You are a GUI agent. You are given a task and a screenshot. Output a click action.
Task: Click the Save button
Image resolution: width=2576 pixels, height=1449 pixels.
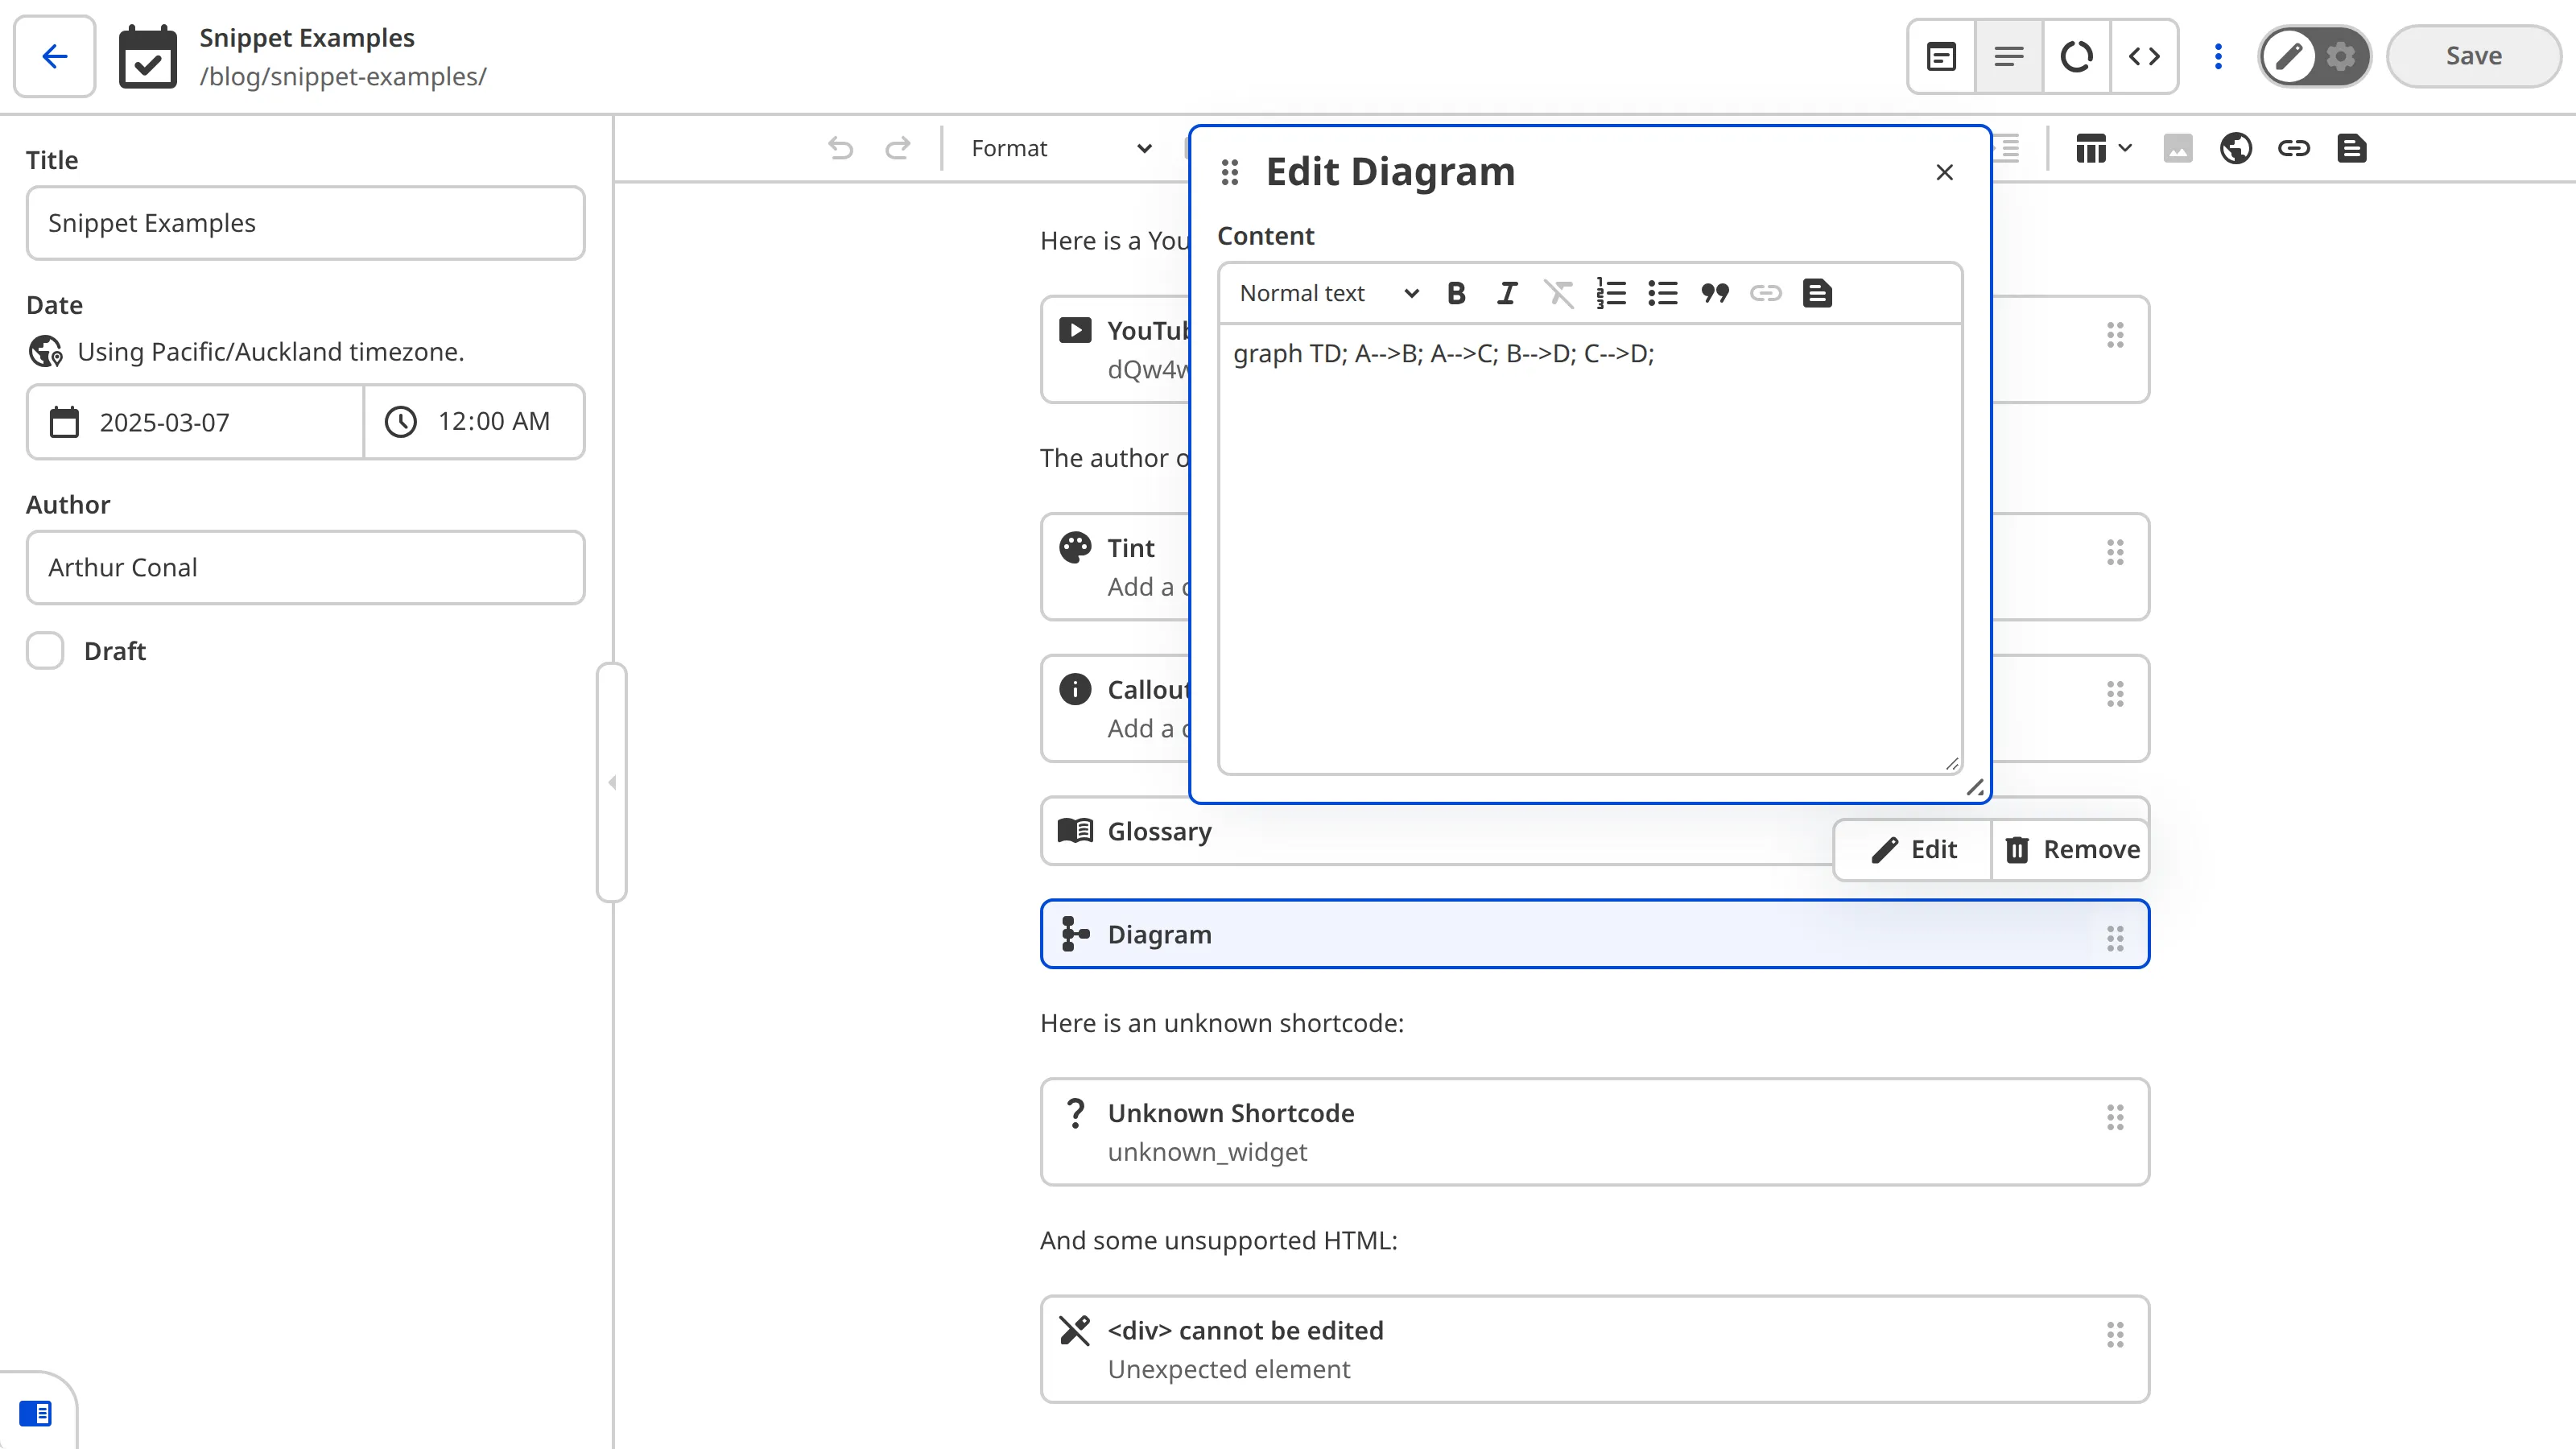(2473, 56)
